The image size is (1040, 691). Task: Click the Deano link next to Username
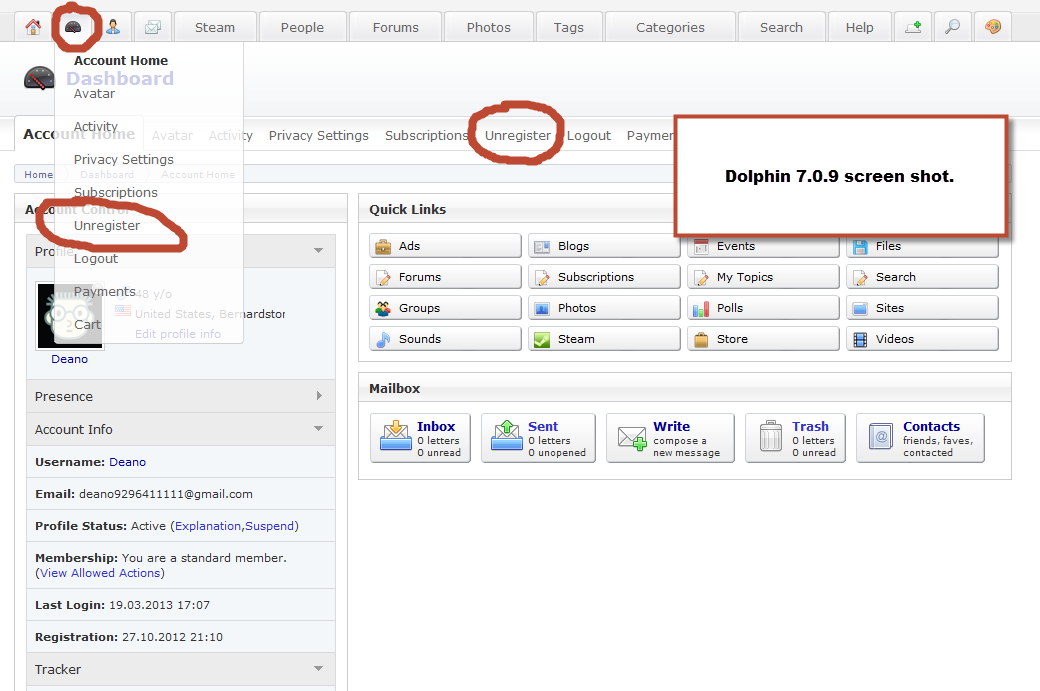coord(127,462)
